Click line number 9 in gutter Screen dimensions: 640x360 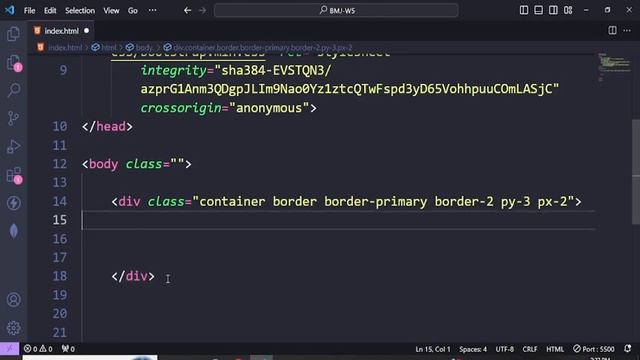pyautogui.click(x=63, y=71)
